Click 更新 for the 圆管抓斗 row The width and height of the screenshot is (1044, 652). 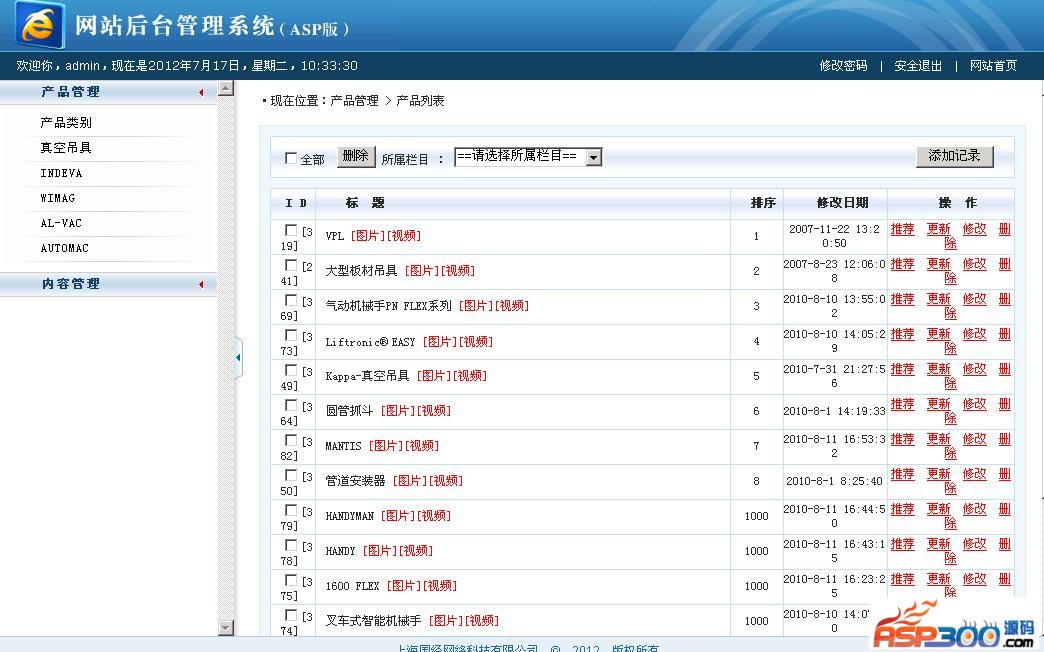(x=939, y=404)
